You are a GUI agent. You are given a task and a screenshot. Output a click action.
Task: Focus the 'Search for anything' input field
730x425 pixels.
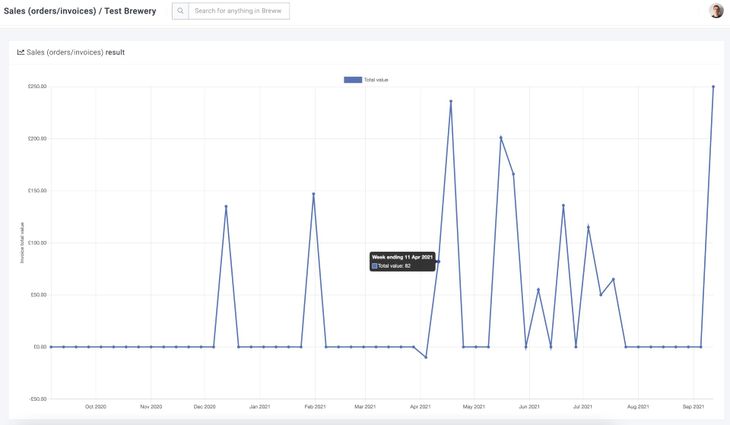point(239,11)
